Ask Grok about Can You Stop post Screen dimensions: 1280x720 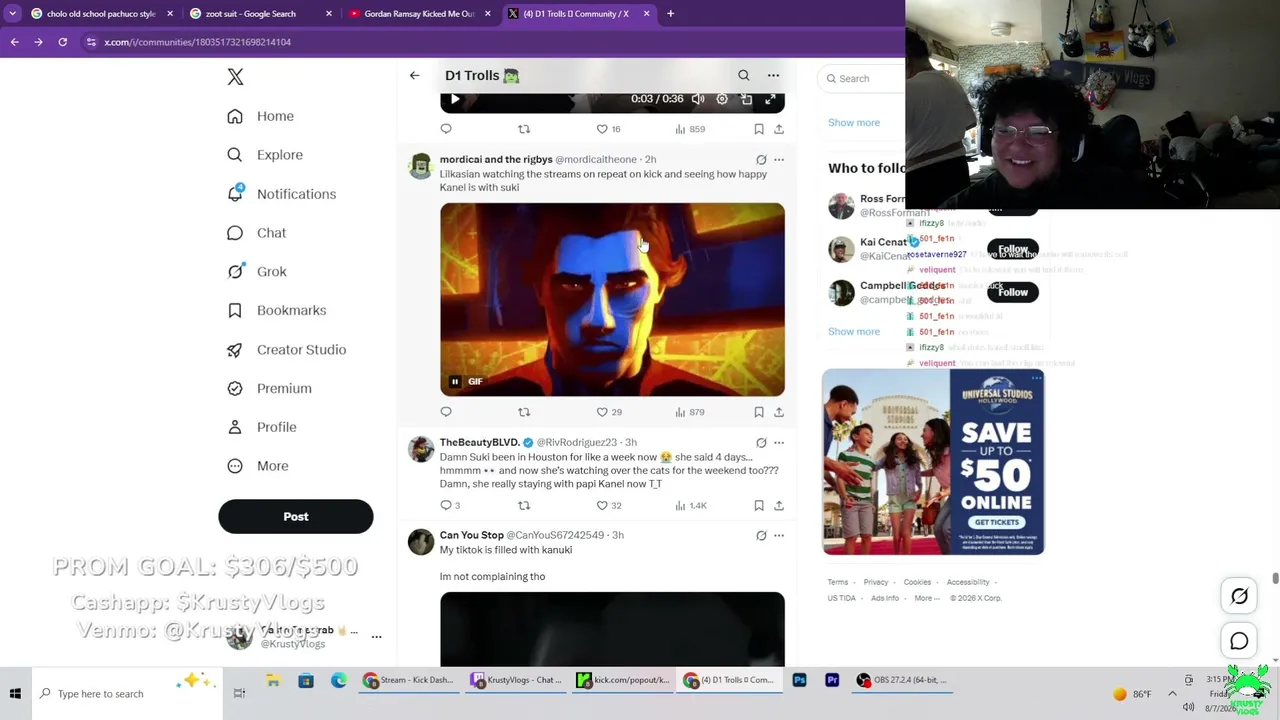point(761,535)
